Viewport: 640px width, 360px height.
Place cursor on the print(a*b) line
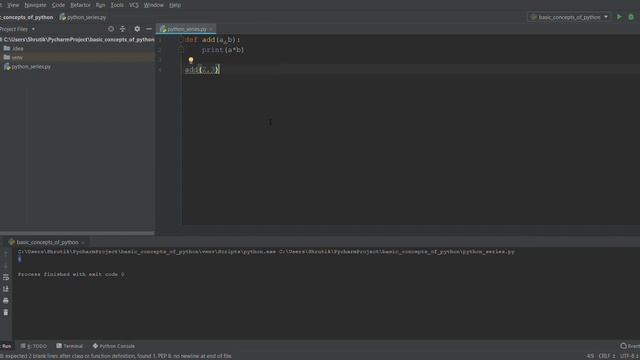222,50
